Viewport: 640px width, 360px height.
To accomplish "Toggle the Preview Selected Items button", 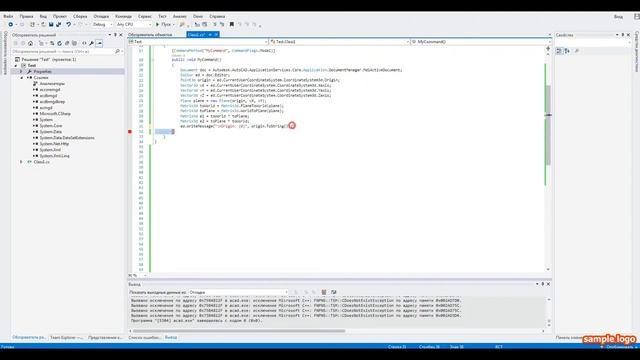I will point(99,43).
